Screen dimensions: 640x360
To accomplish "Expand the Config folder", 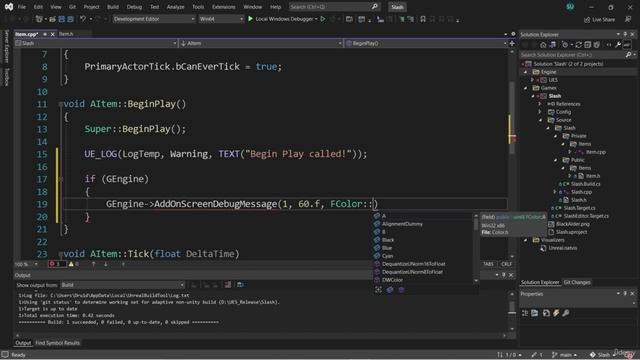I will pos(540,112).
